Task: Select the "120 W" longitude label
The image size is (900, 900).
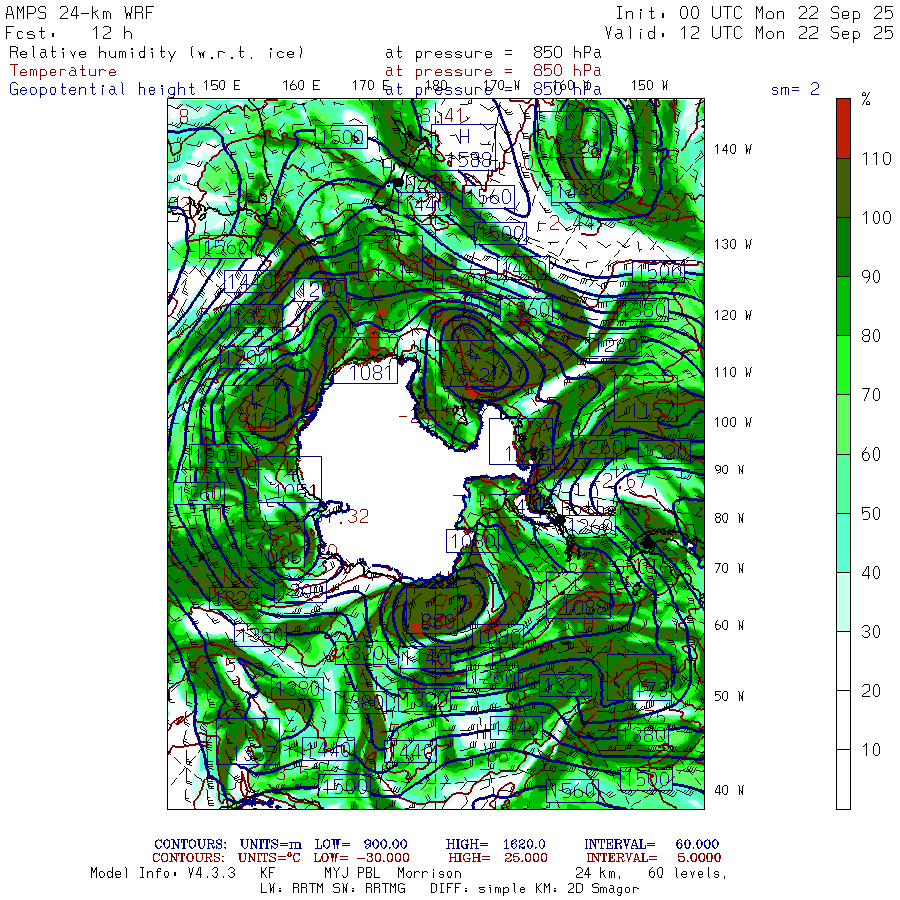Action: [x=733, y=315]
